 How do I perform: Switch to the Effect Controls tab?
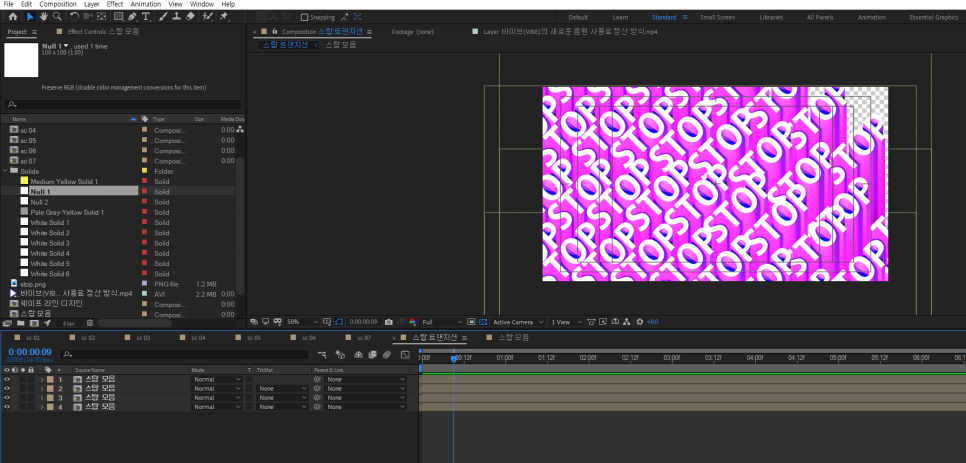pos(104,31)
